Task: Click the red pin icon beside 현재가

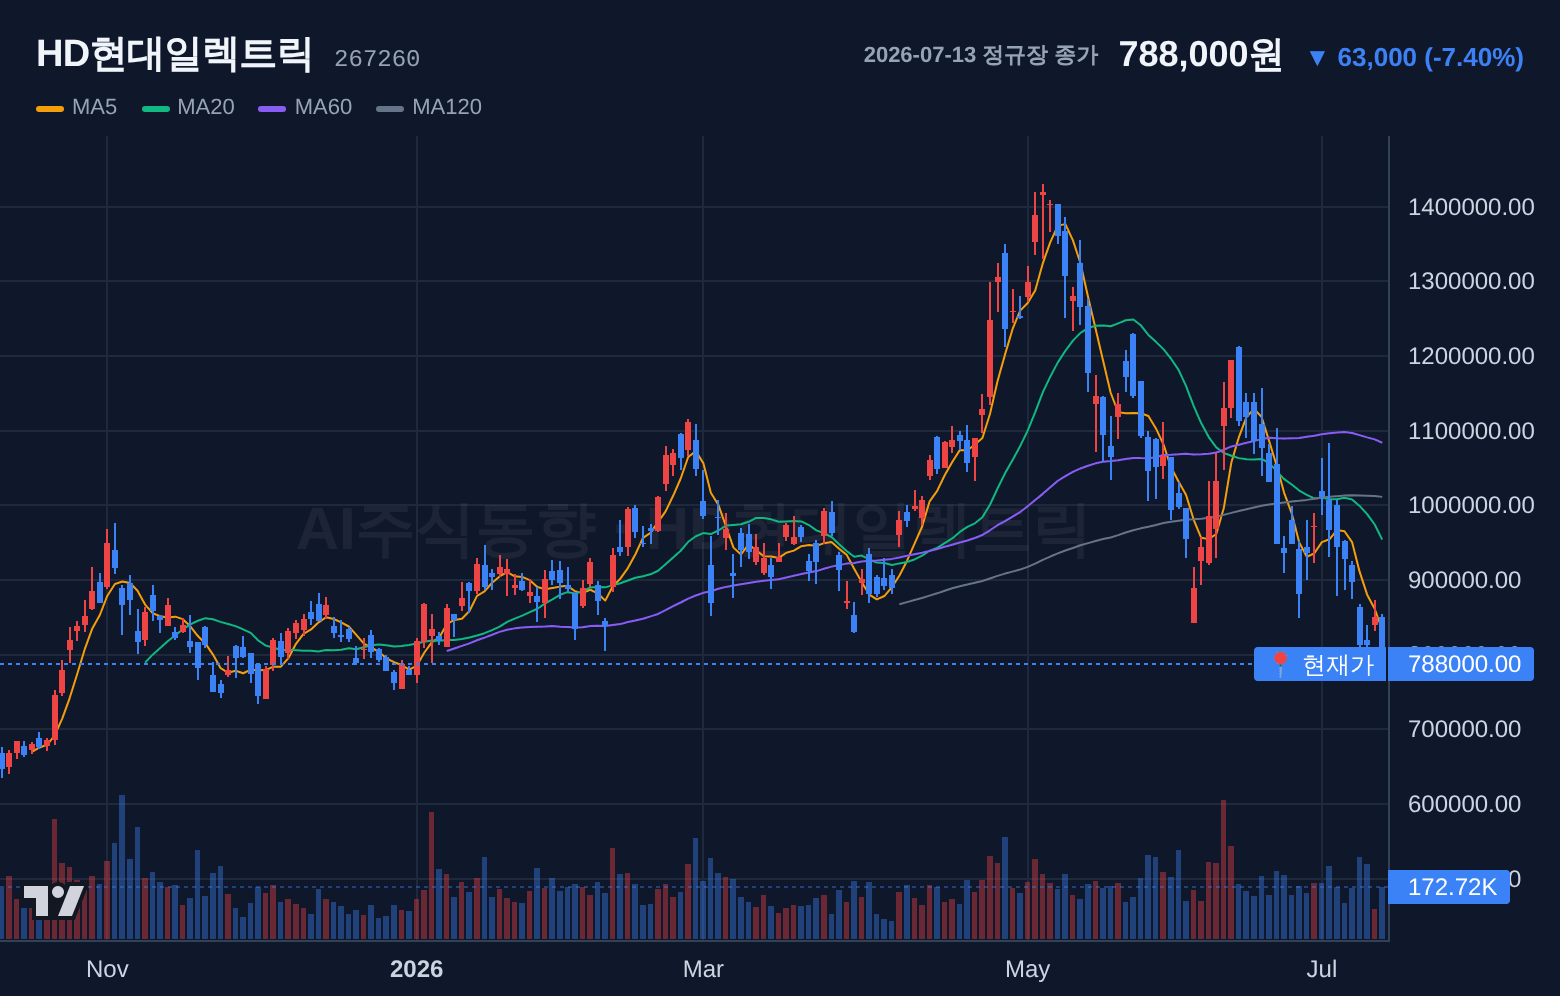Action: pyautogui.click(x=1279, y=664)
